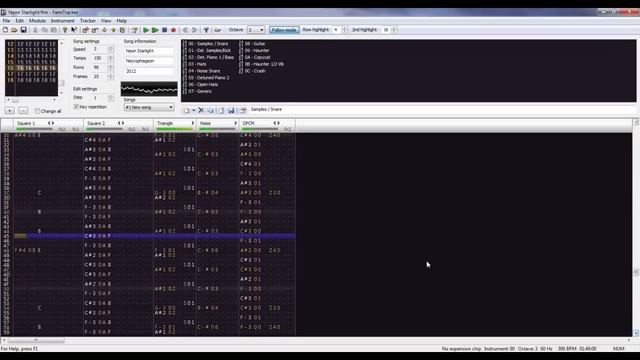The image size is (640, 360).
Task: Open the File menu
Action: [7, 20]
